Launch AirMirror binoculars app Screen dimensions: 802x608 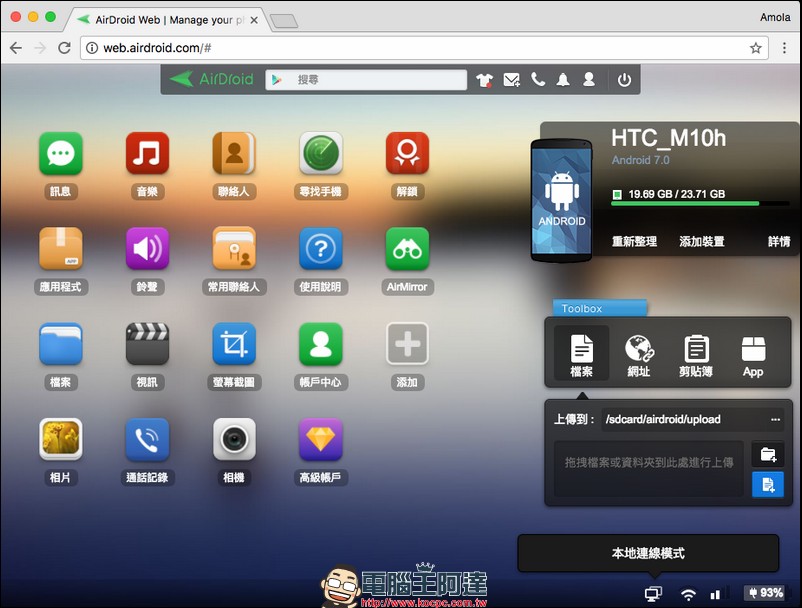tap(407, 249)
